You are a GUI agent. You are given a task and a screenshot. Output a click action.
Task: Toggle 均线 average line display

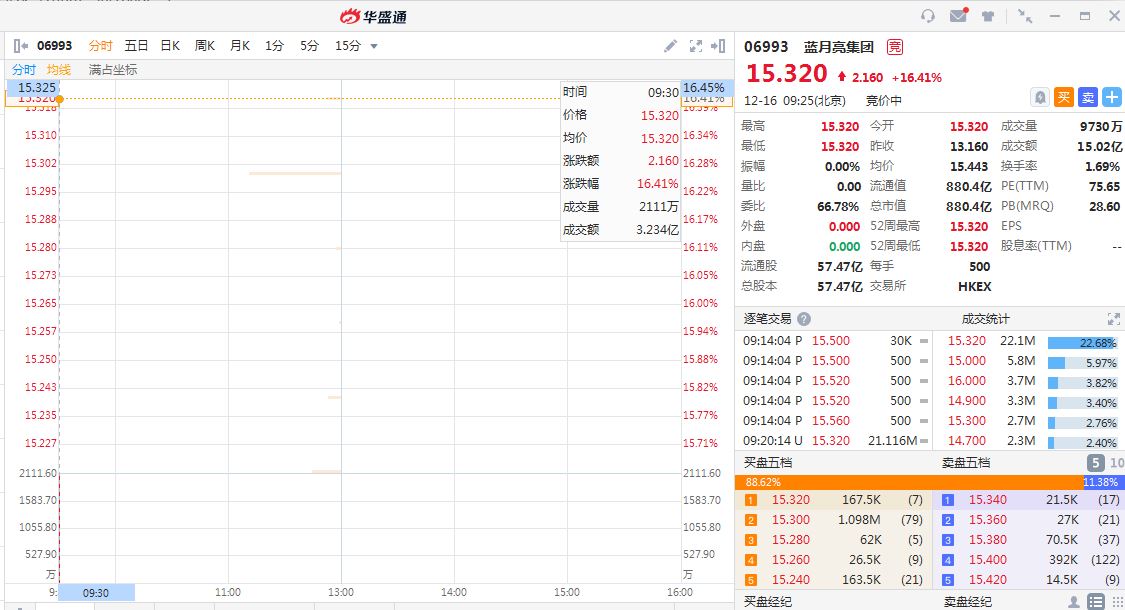click(59, 70)
